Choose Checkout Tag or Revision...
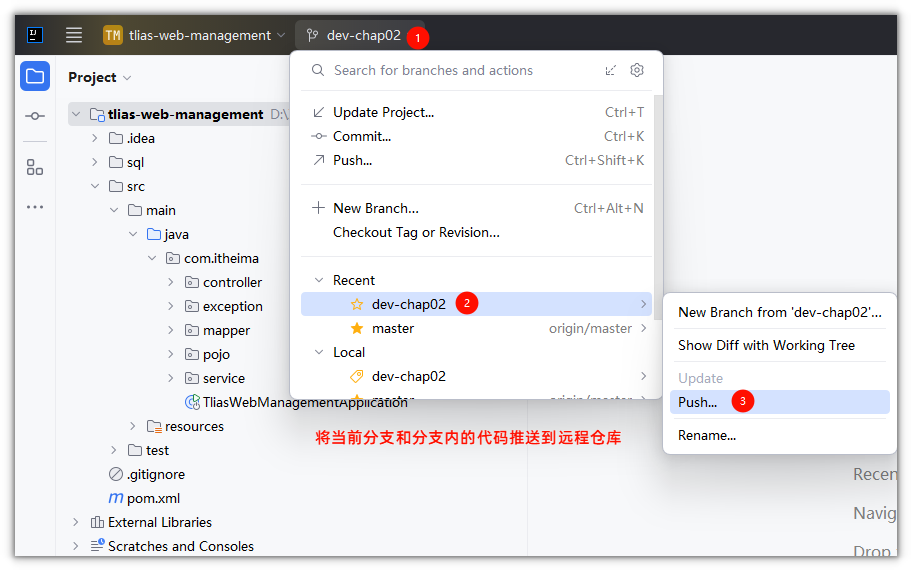912x571 pixels. pyautogui.click(x=476, y=233)
